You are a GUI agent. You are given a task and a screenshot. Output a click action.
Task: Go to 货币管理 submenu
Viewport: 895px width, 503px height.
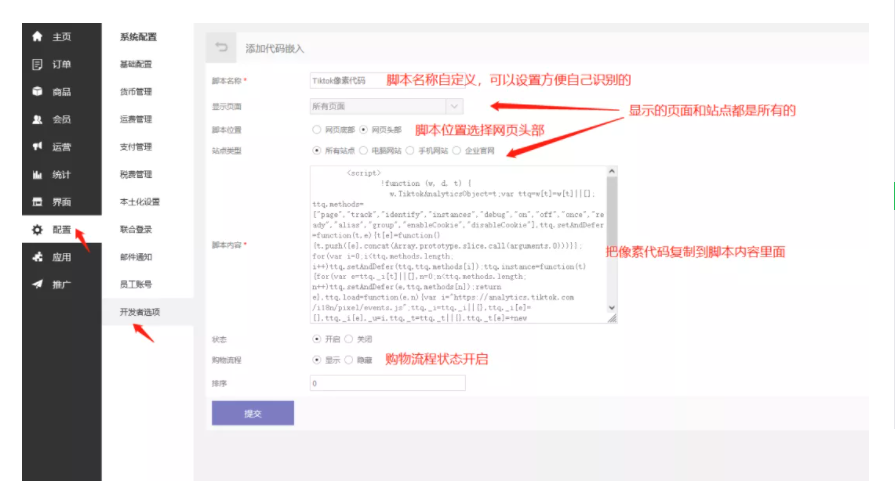136,91
